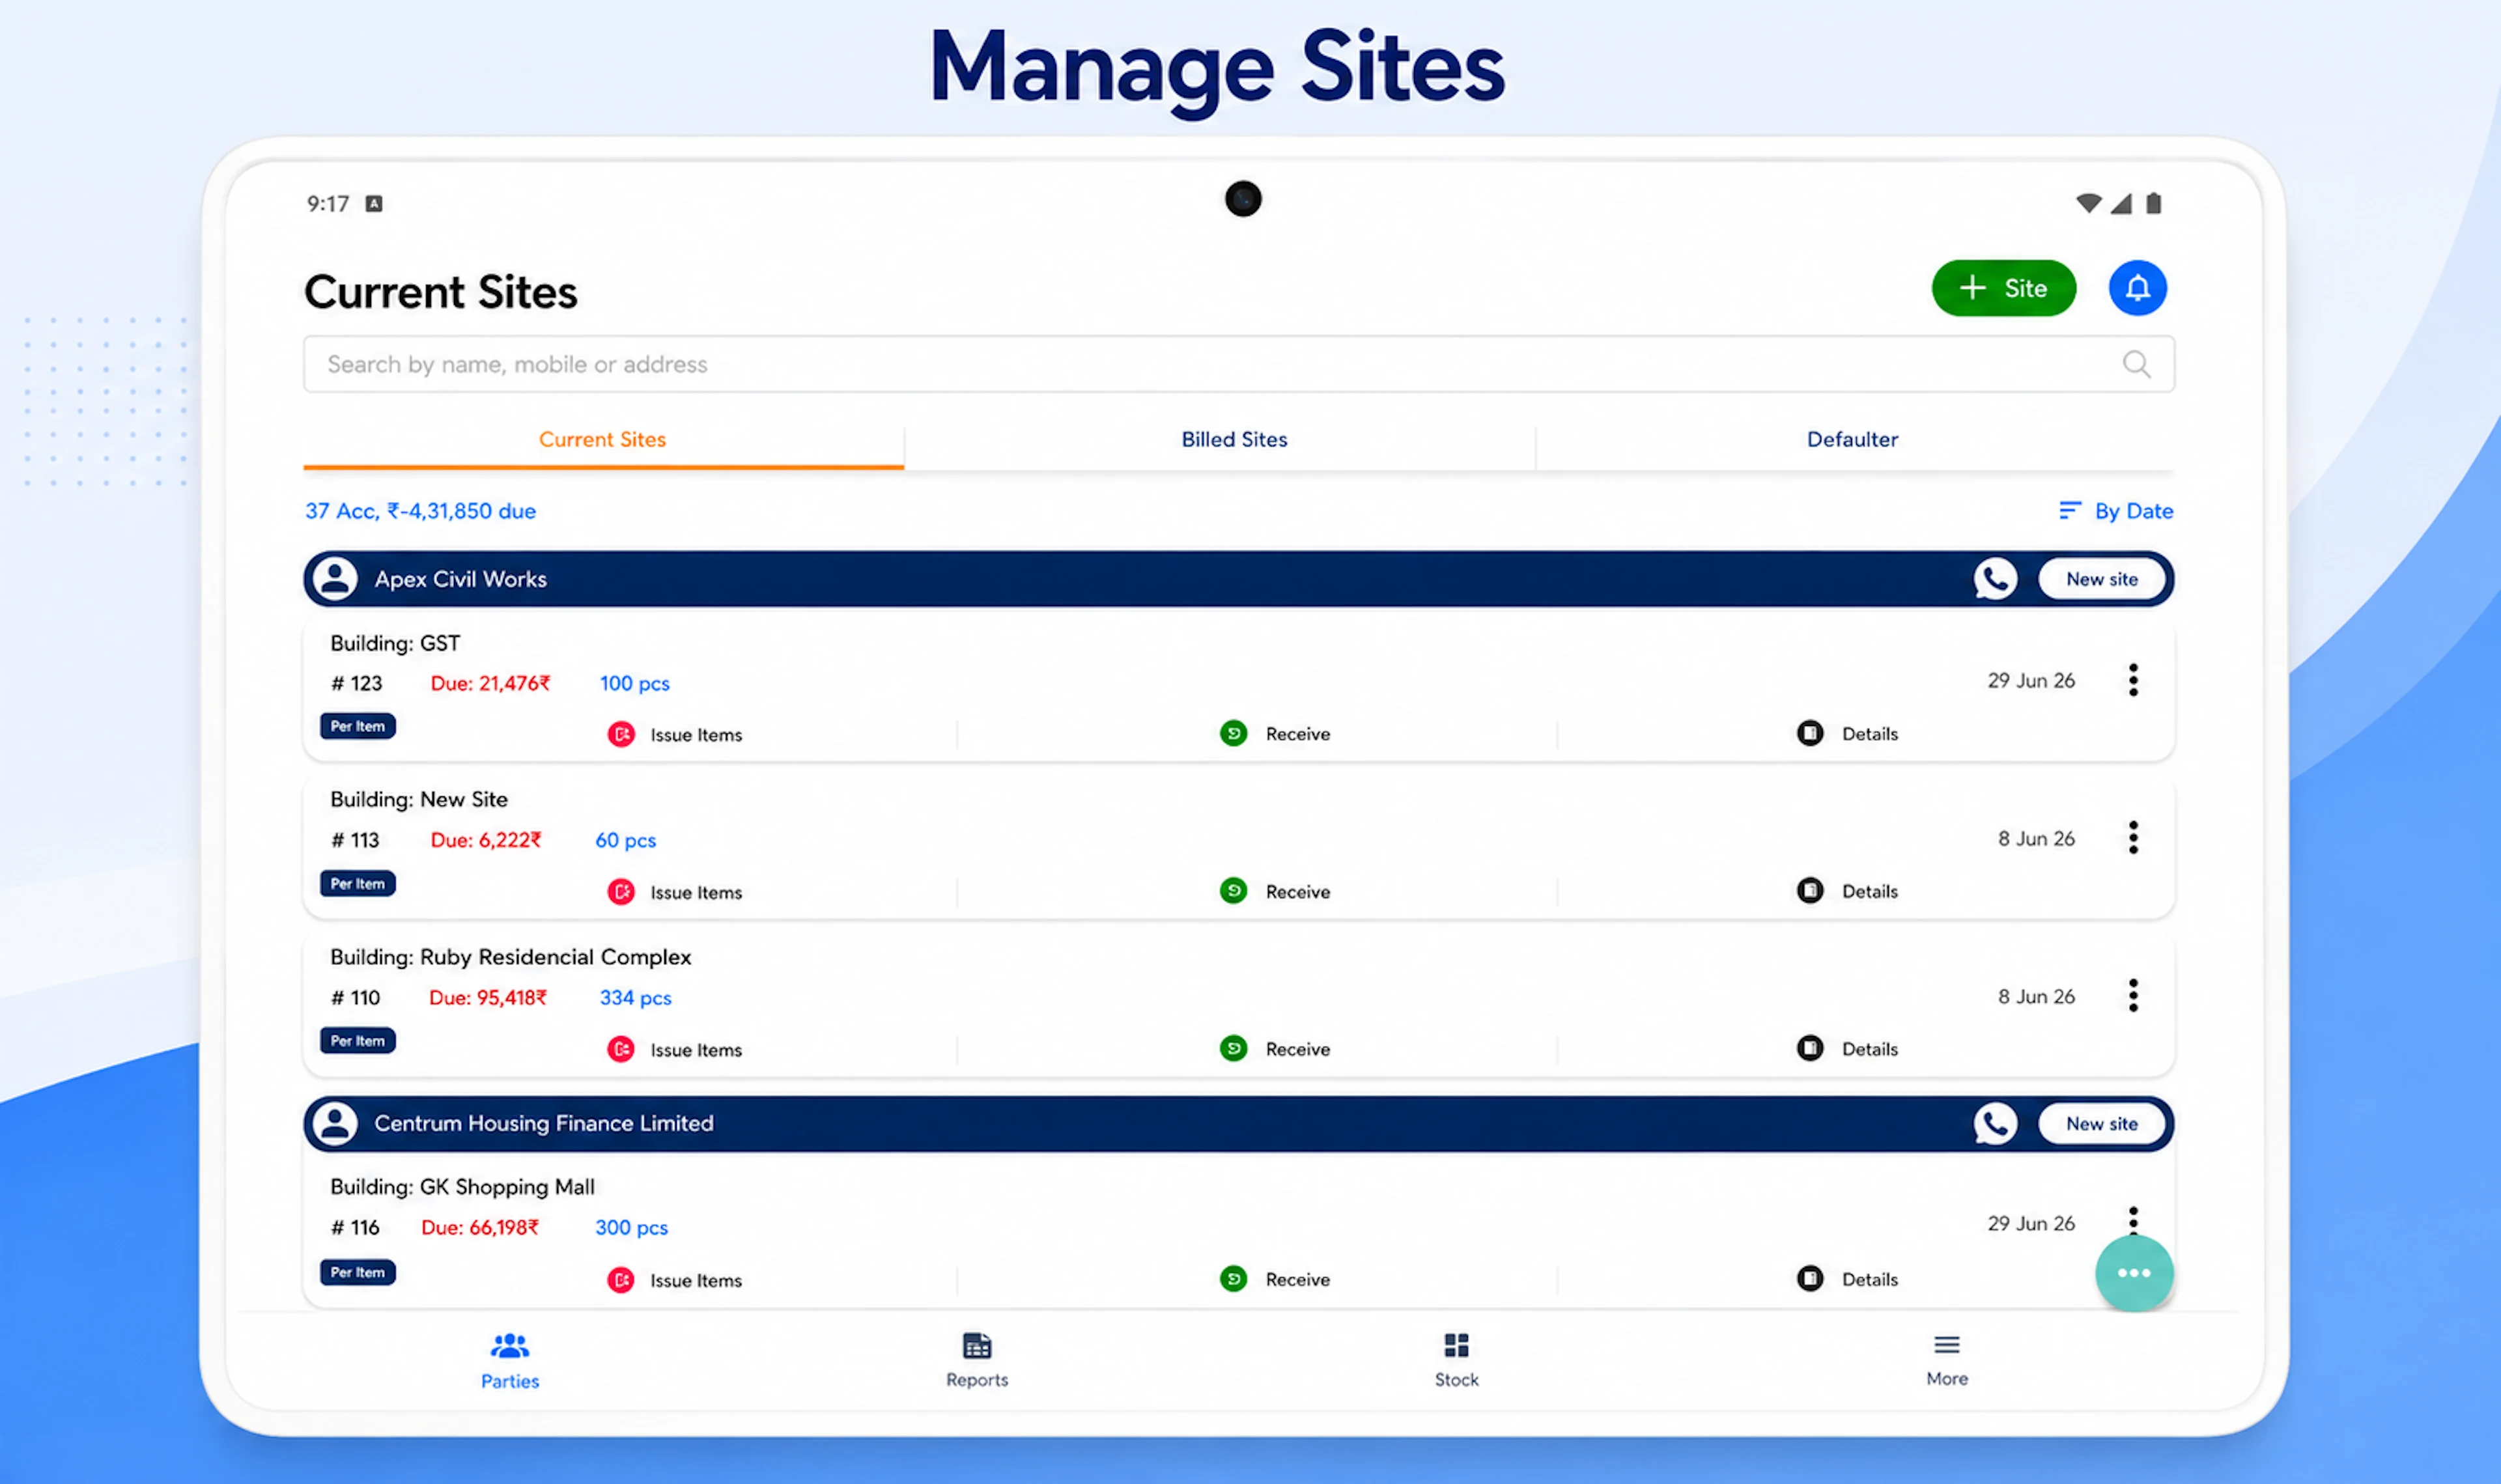
Task: Open the More bottom navigation menu
Action: point(1946,1360)
